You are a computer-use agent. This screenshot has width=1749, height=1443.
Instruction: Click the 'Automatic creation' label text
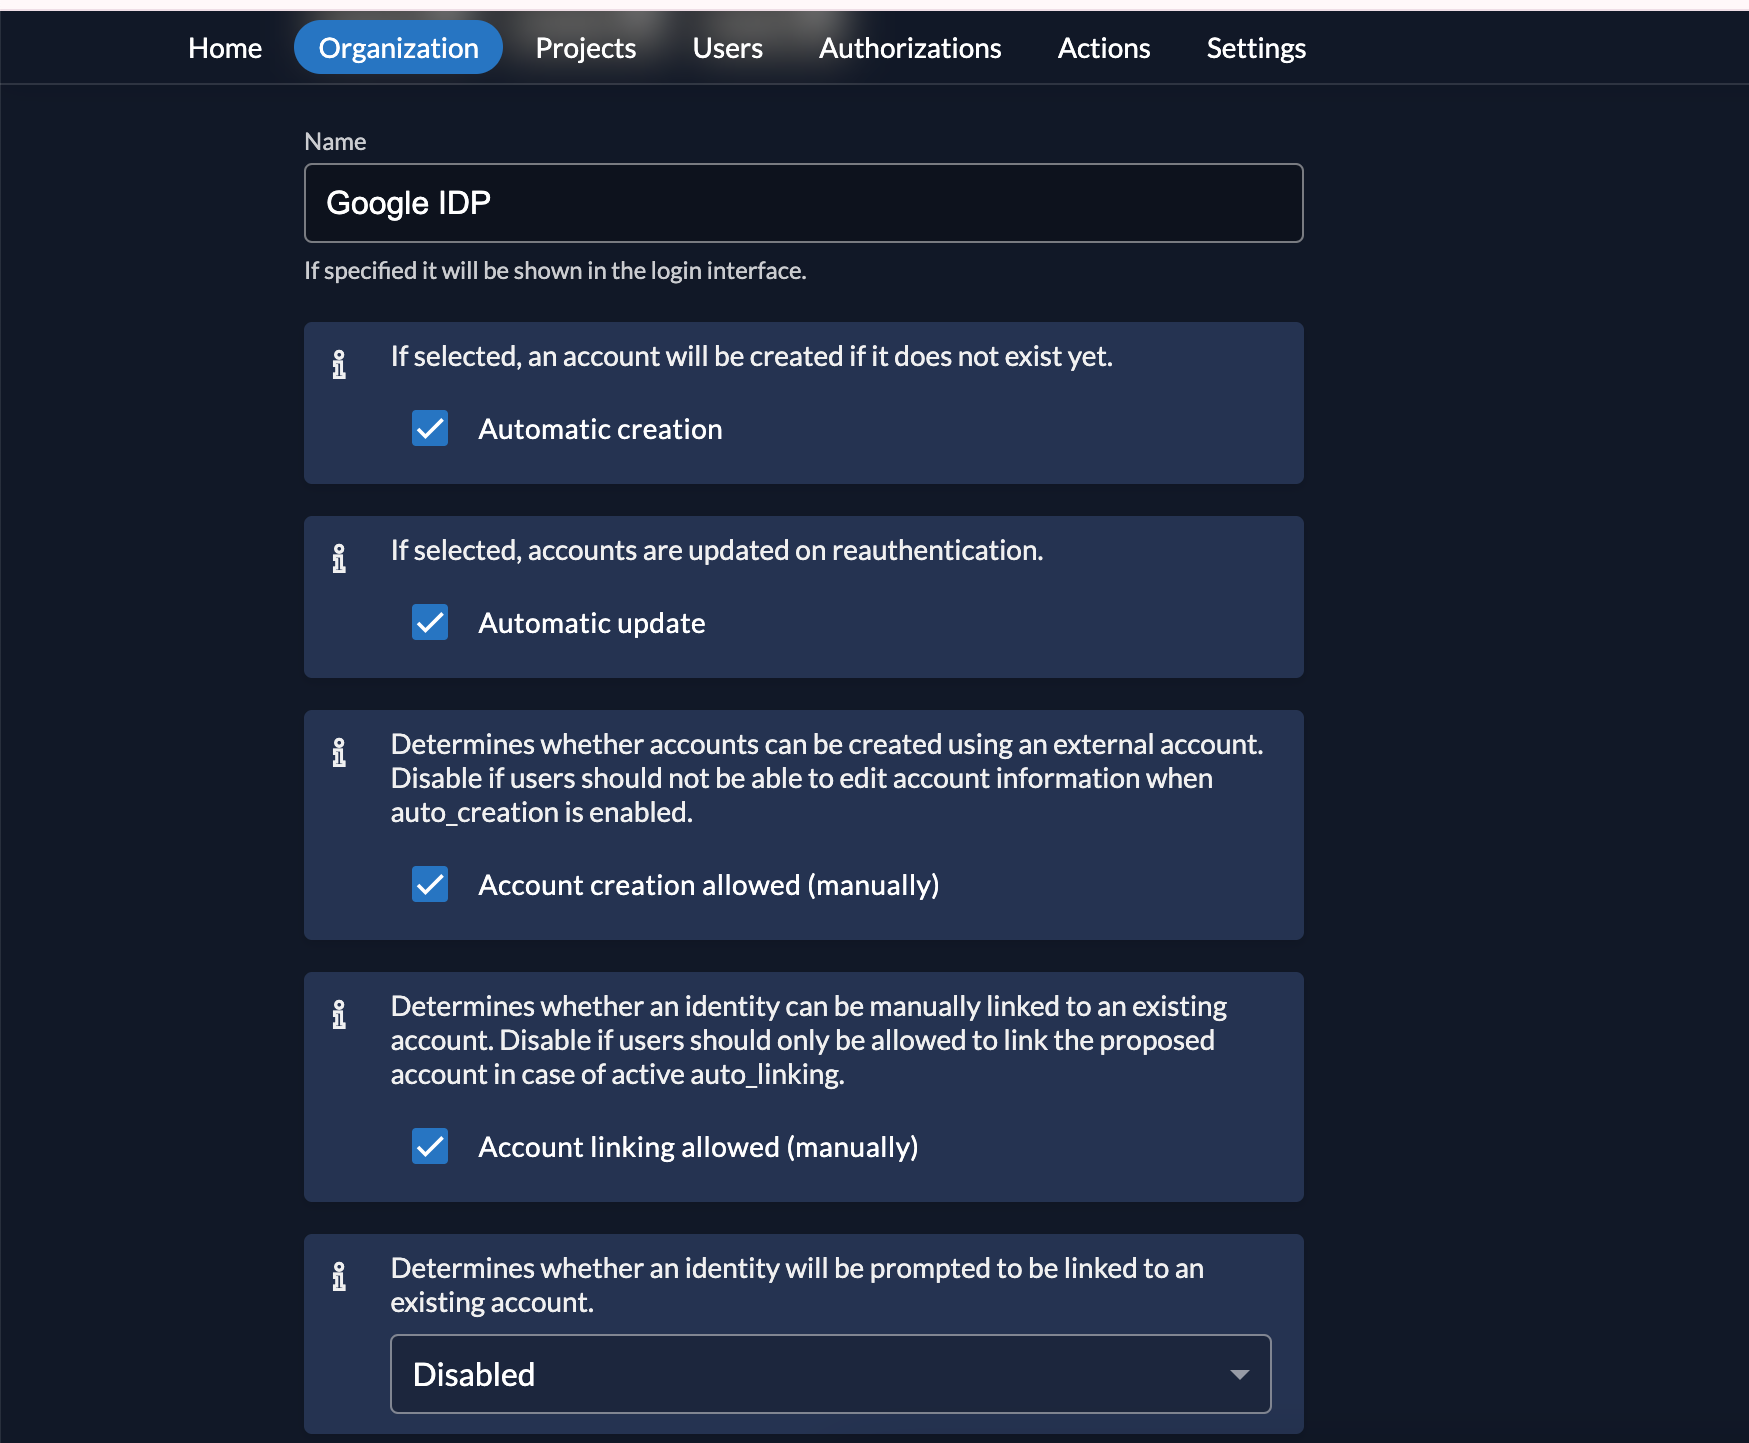[600, 429]
